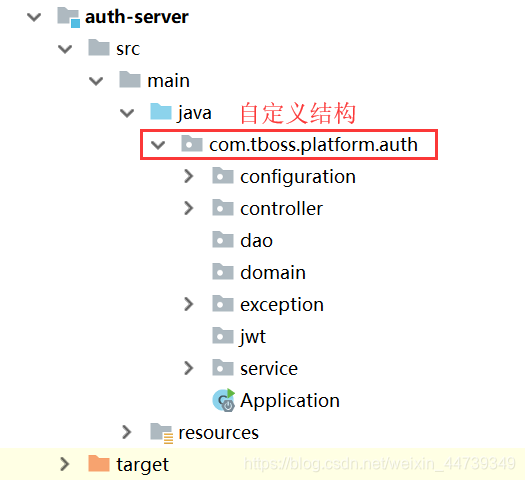Click the src folder icon
The image size is (525, 482).
(99, 48)
